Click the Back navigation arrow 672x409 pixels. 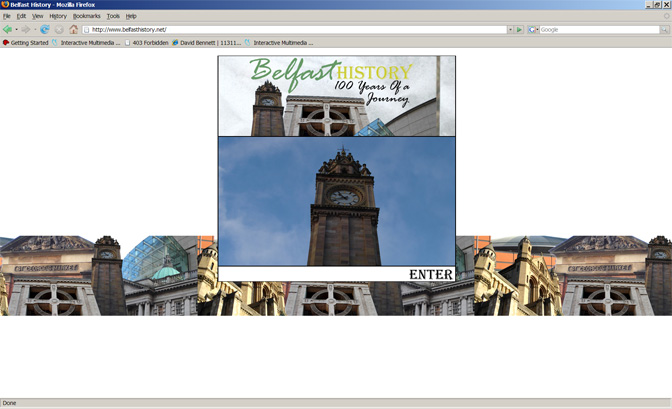click(x=7, y=29)
